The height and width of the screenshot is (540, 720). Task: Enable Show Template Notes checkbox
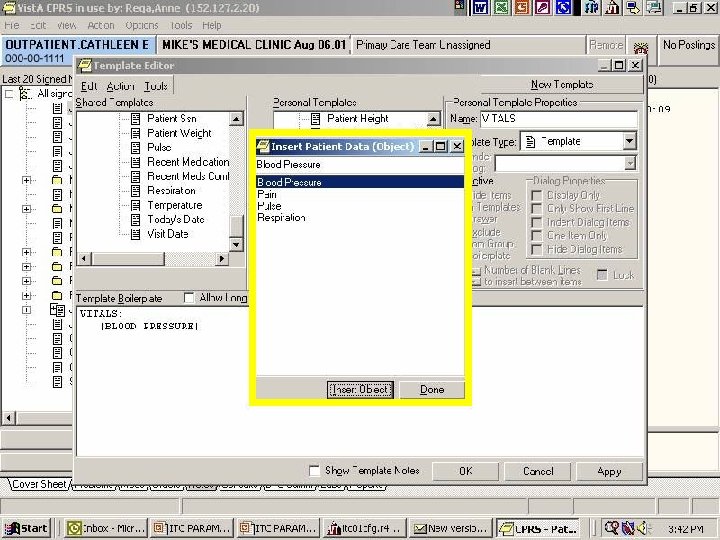point(315,471)
